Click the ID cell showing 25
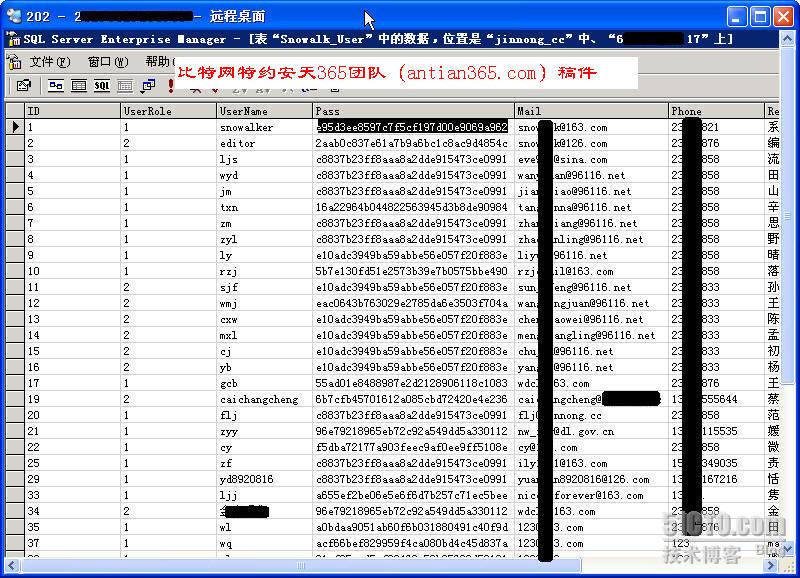 (72, 463)
